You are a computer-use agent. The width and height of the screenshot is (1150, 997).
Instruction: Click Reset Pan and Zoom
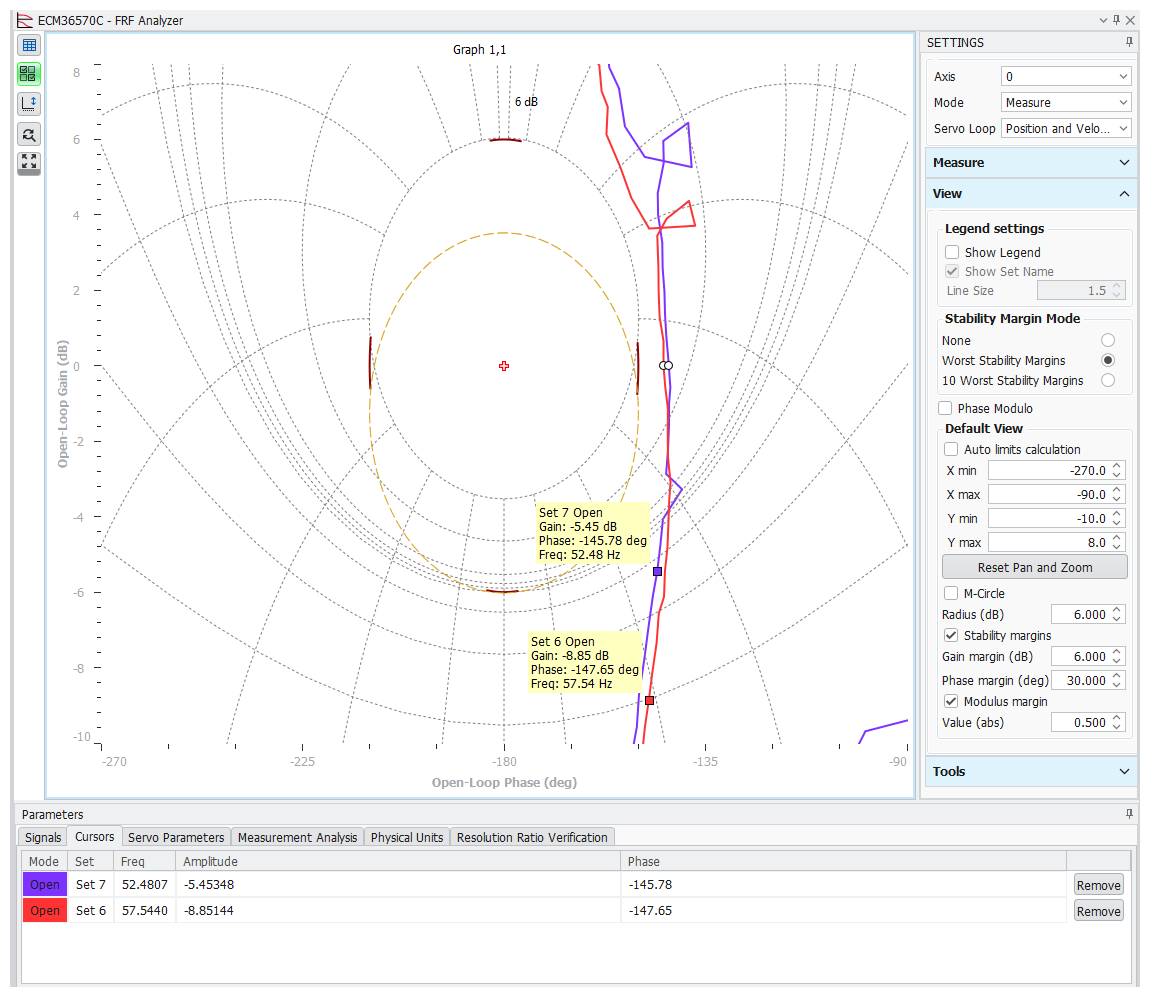pos(1034,566)
